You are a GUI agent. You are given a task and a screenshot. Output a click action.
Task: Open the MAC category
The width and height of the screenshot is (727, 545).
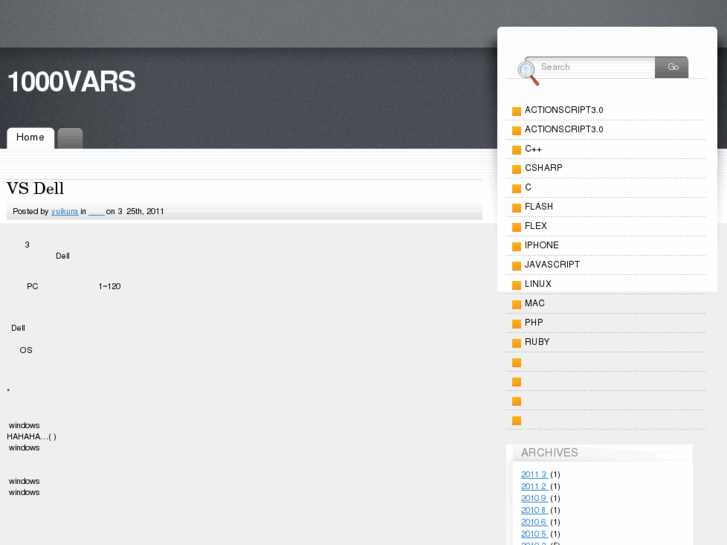(535, 303)
